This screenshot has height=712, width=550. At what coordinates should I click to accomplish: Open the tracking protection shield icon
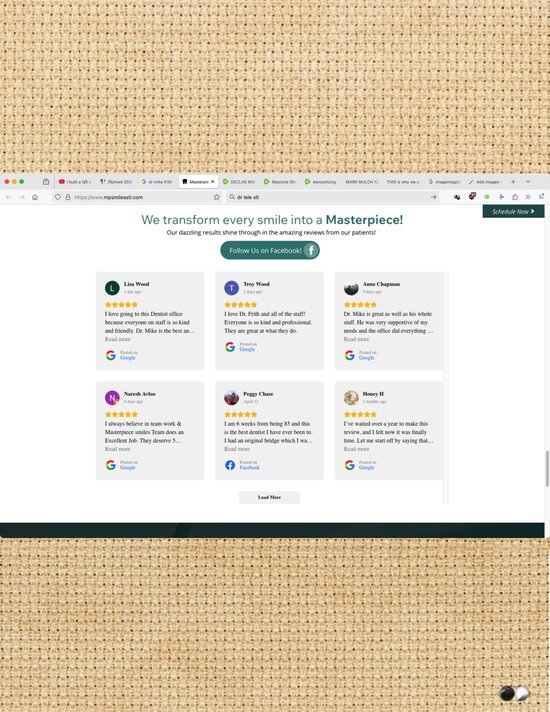coord(58,197)
